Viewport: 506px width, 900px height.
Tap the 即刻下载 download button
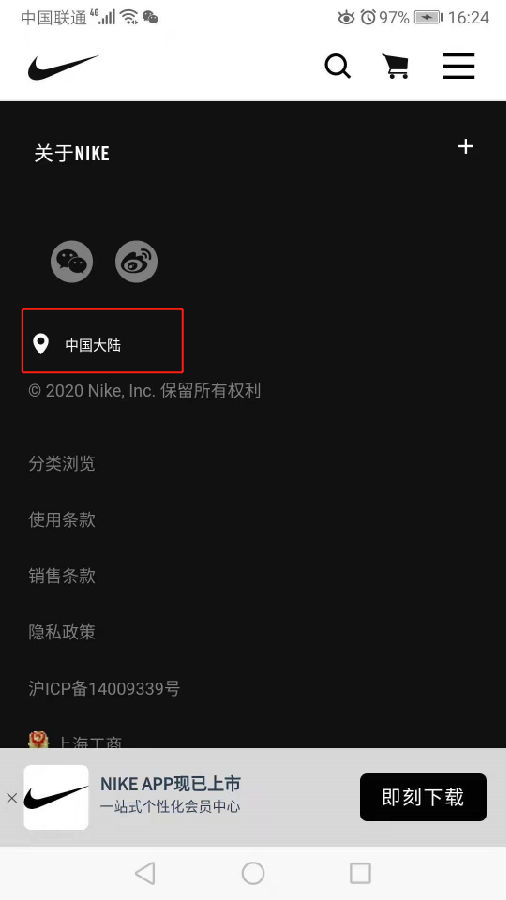click(423, 797)
